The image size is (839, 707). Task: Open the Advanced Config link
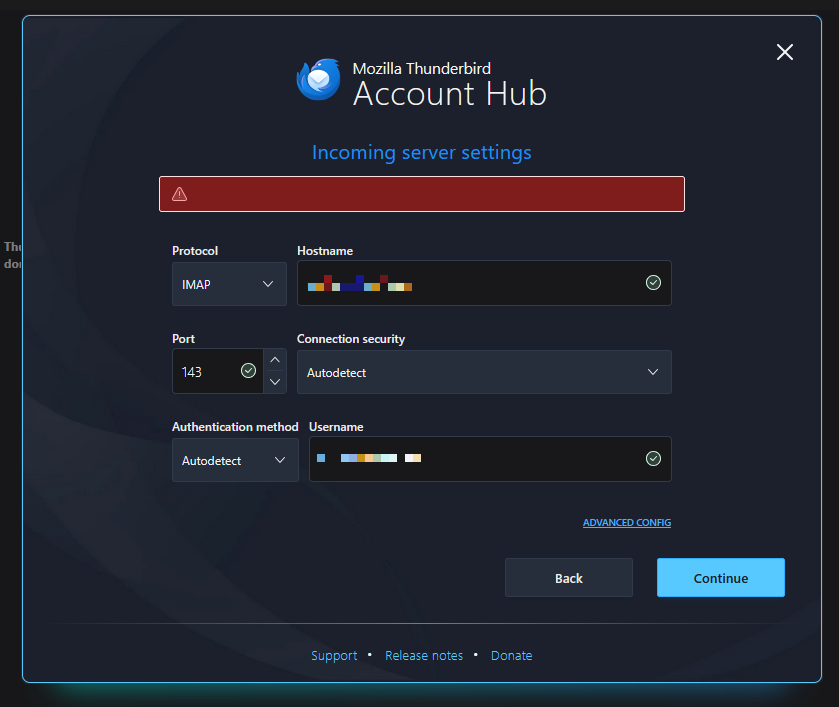(x=627, y=522)
